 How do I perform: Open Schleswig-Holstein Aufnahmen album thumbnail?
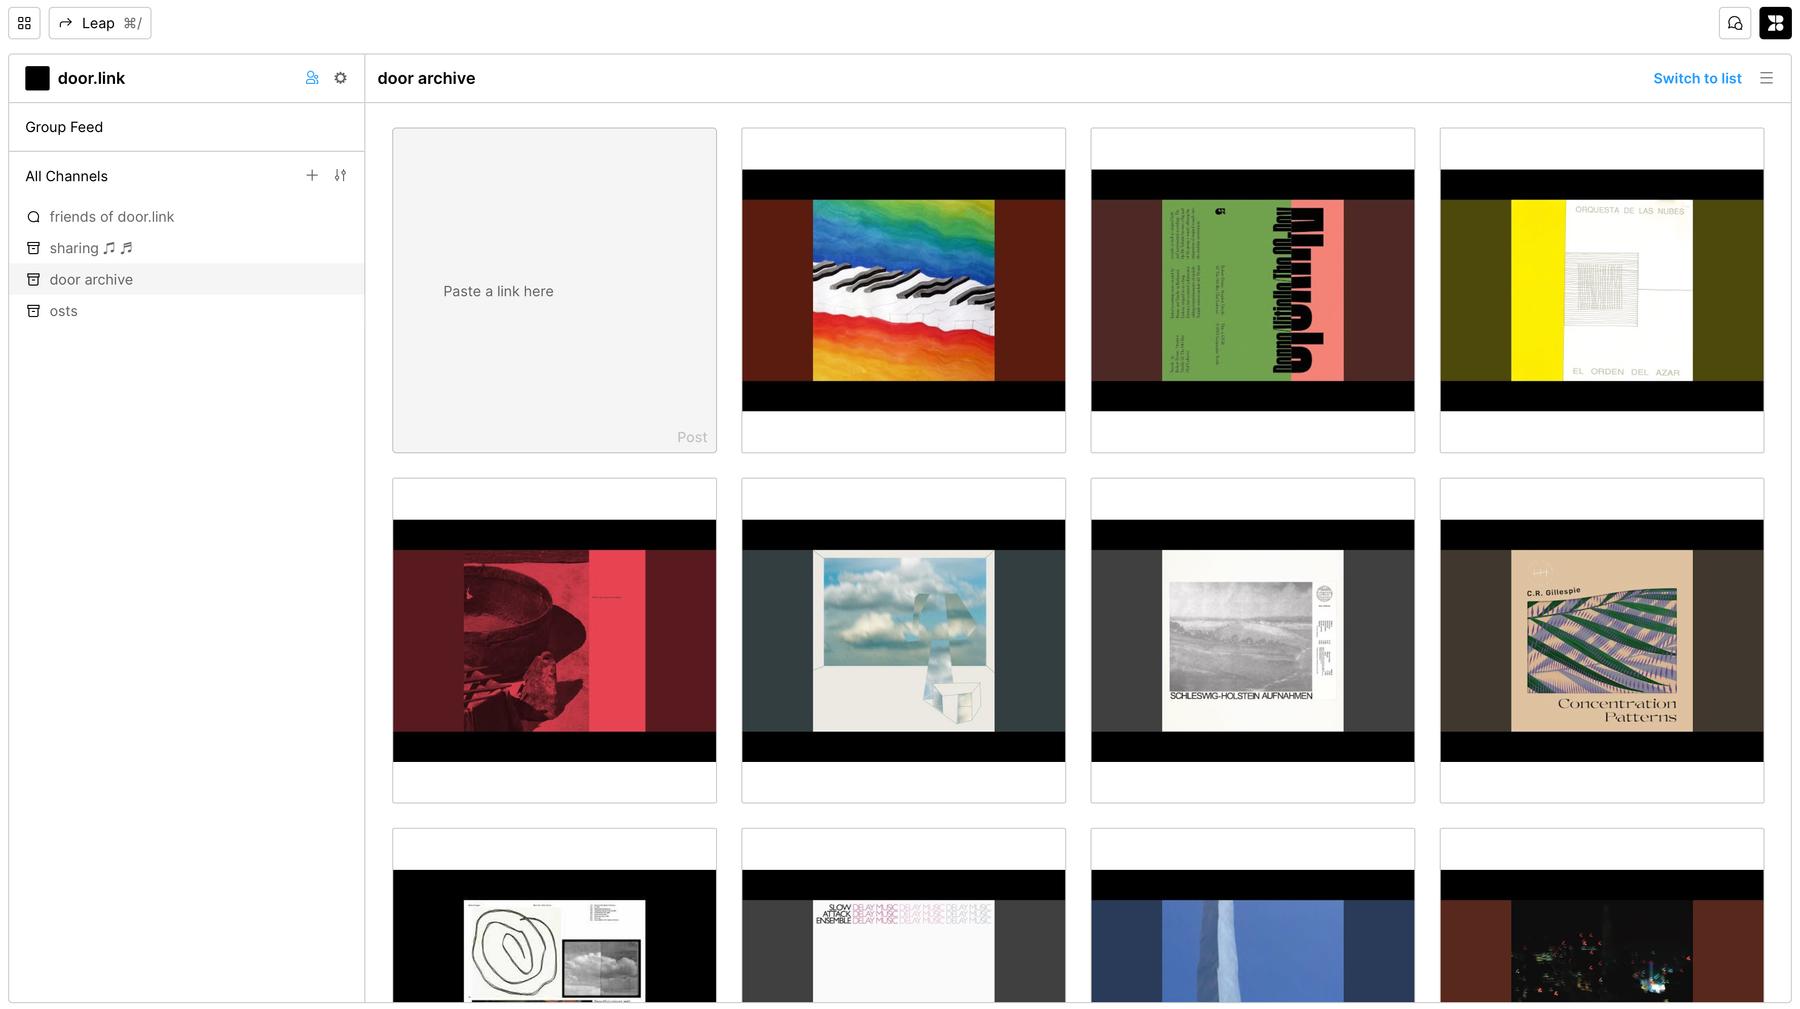tap(1253, 640)
